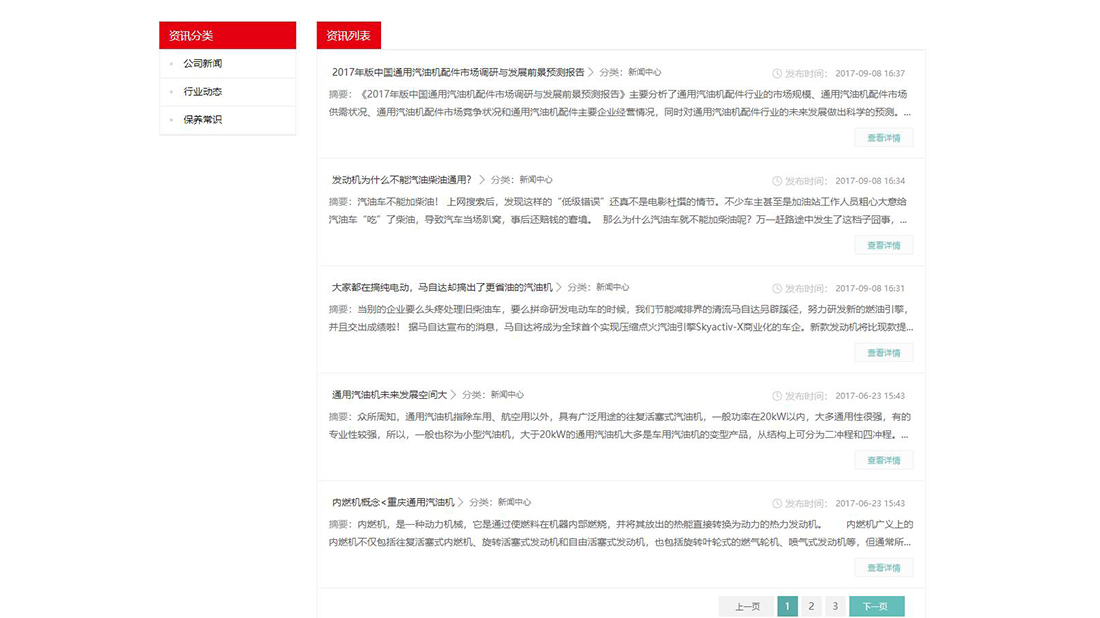Open the 公司新闻 category

(203, 64)
